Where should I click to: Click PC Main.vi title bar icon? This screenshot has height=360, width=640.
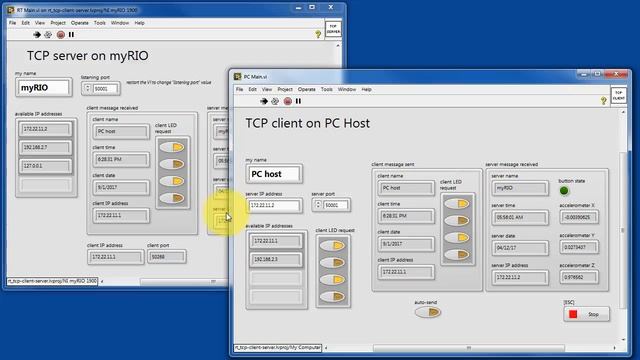coord(238,76)
